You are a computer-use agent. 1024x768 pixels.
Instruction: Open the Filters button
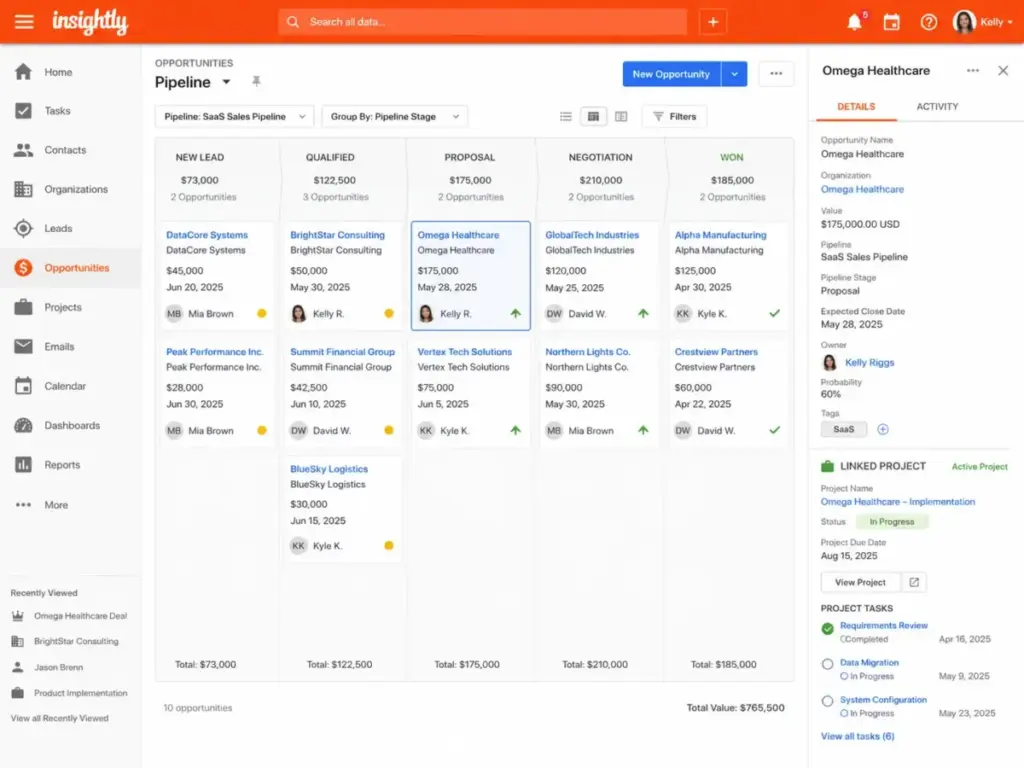[x=675, y=116]
